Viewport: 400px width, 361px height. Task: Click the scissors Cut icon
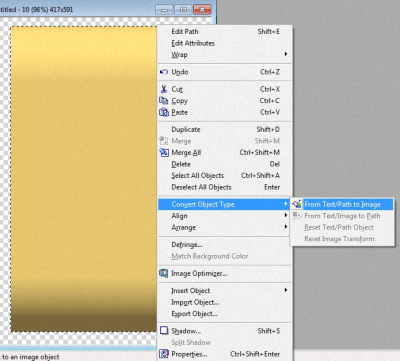(x=164, y=89)
